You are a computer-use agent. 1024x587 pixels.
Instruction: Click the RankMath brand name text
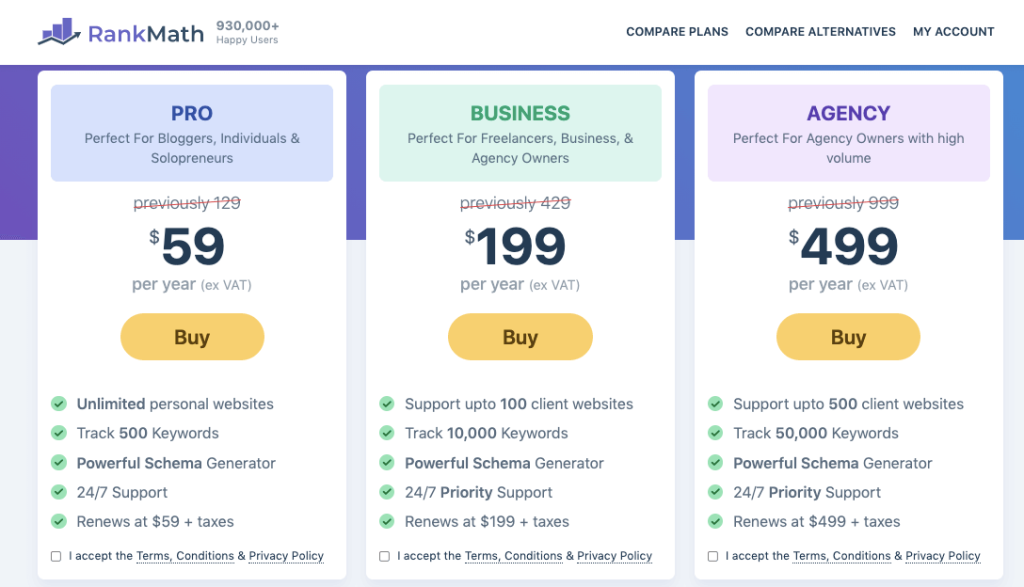click(x=146, y=33)
